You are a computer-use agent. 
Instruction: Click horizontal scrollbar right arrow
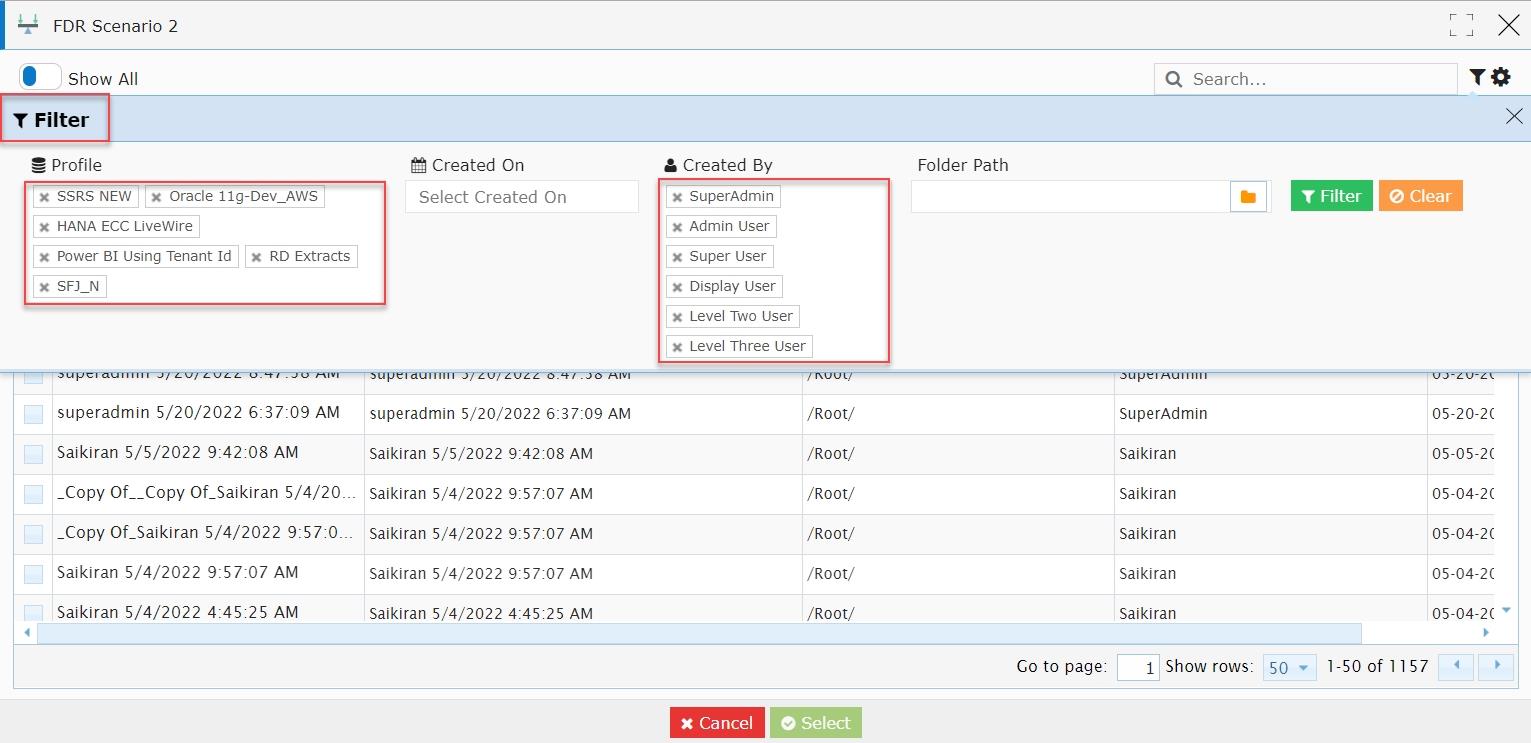1486,633
